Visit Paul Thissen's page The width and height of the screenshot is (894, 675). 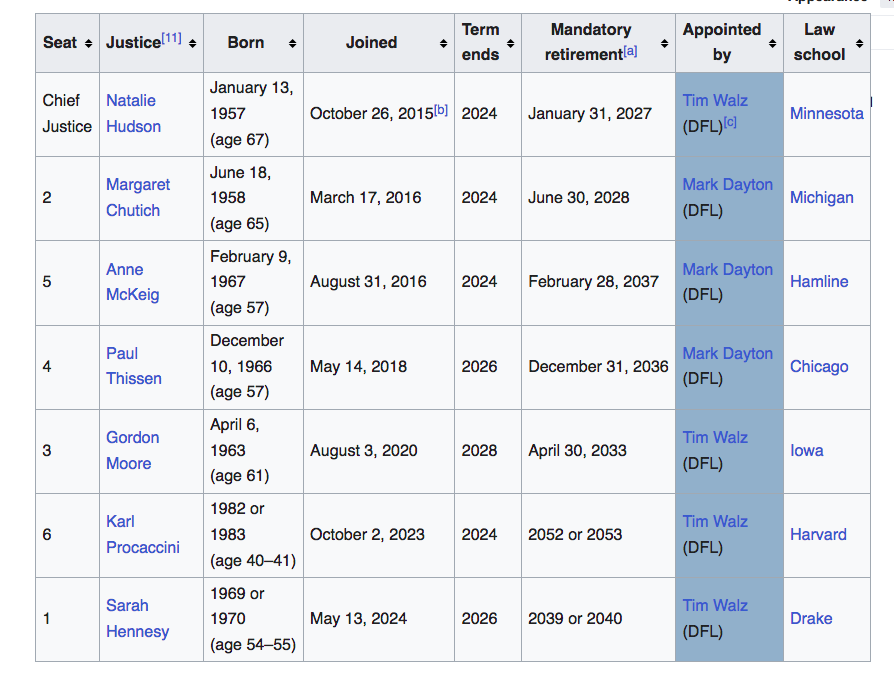click(133, 366)
